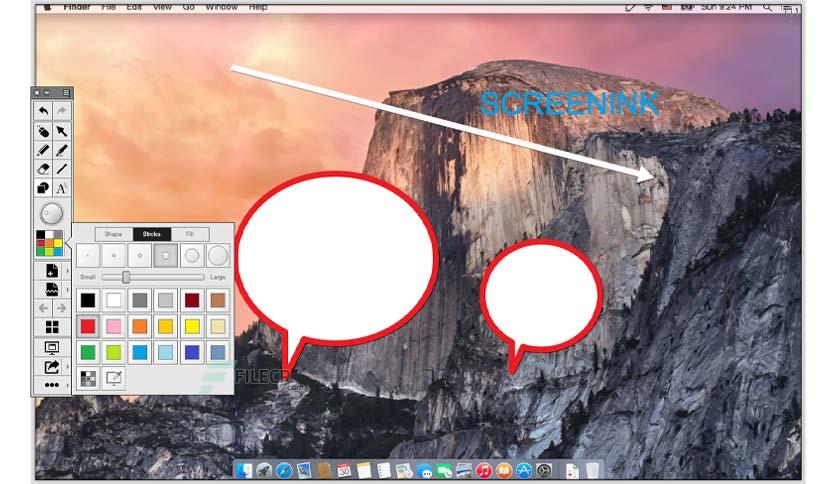Pick the brown color swatch
The image size is (836, 484).
coord(218,300)
